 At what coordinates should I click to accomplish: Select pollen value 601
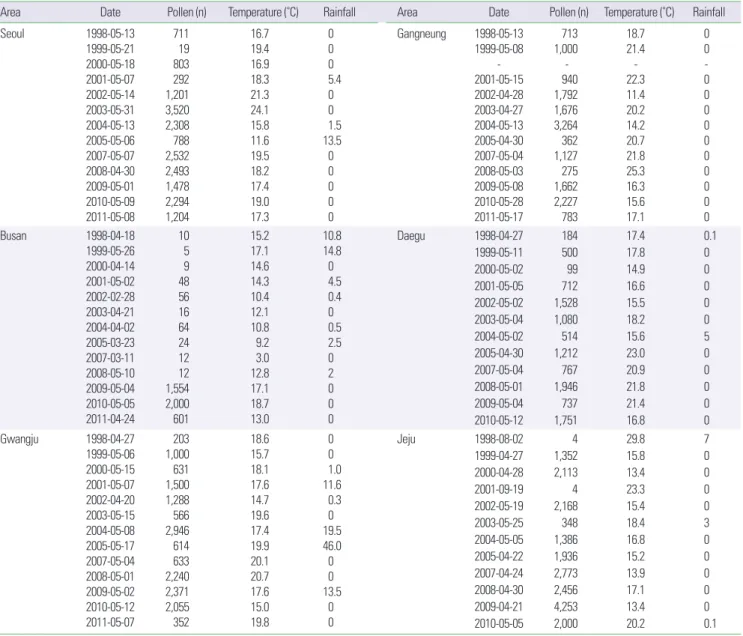coord(181,419)
